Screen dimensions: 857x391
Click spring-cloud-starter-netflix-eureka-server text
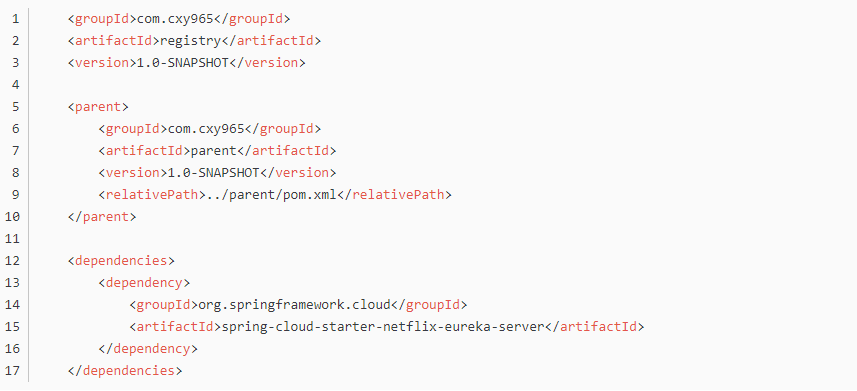[383, 326]
